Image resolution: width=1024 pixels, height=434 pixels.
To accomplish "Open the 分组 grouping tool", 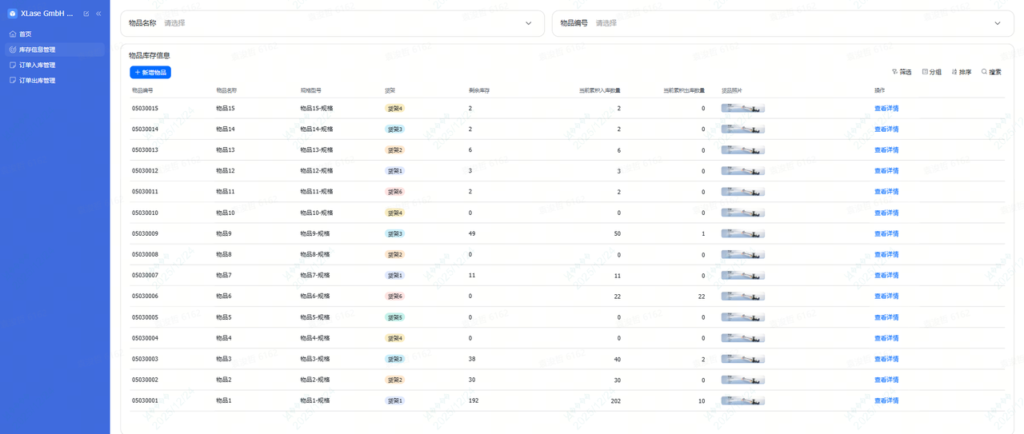I will 931,72.
